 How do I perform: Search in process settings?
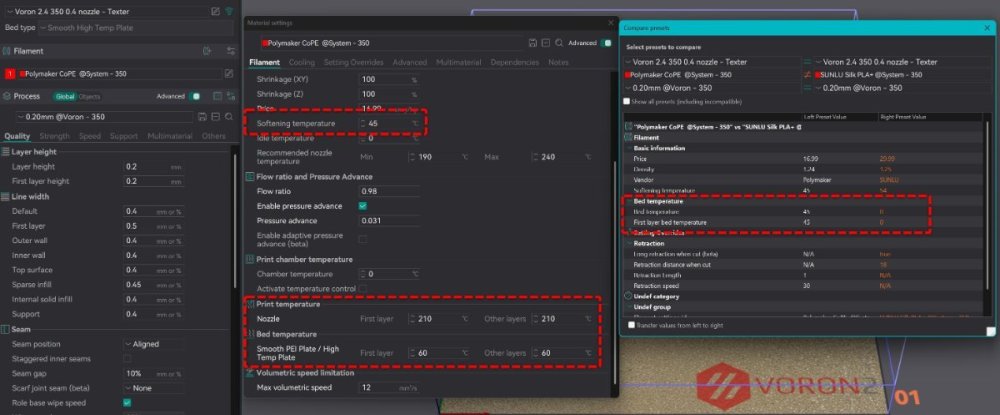tap(228, 117)
